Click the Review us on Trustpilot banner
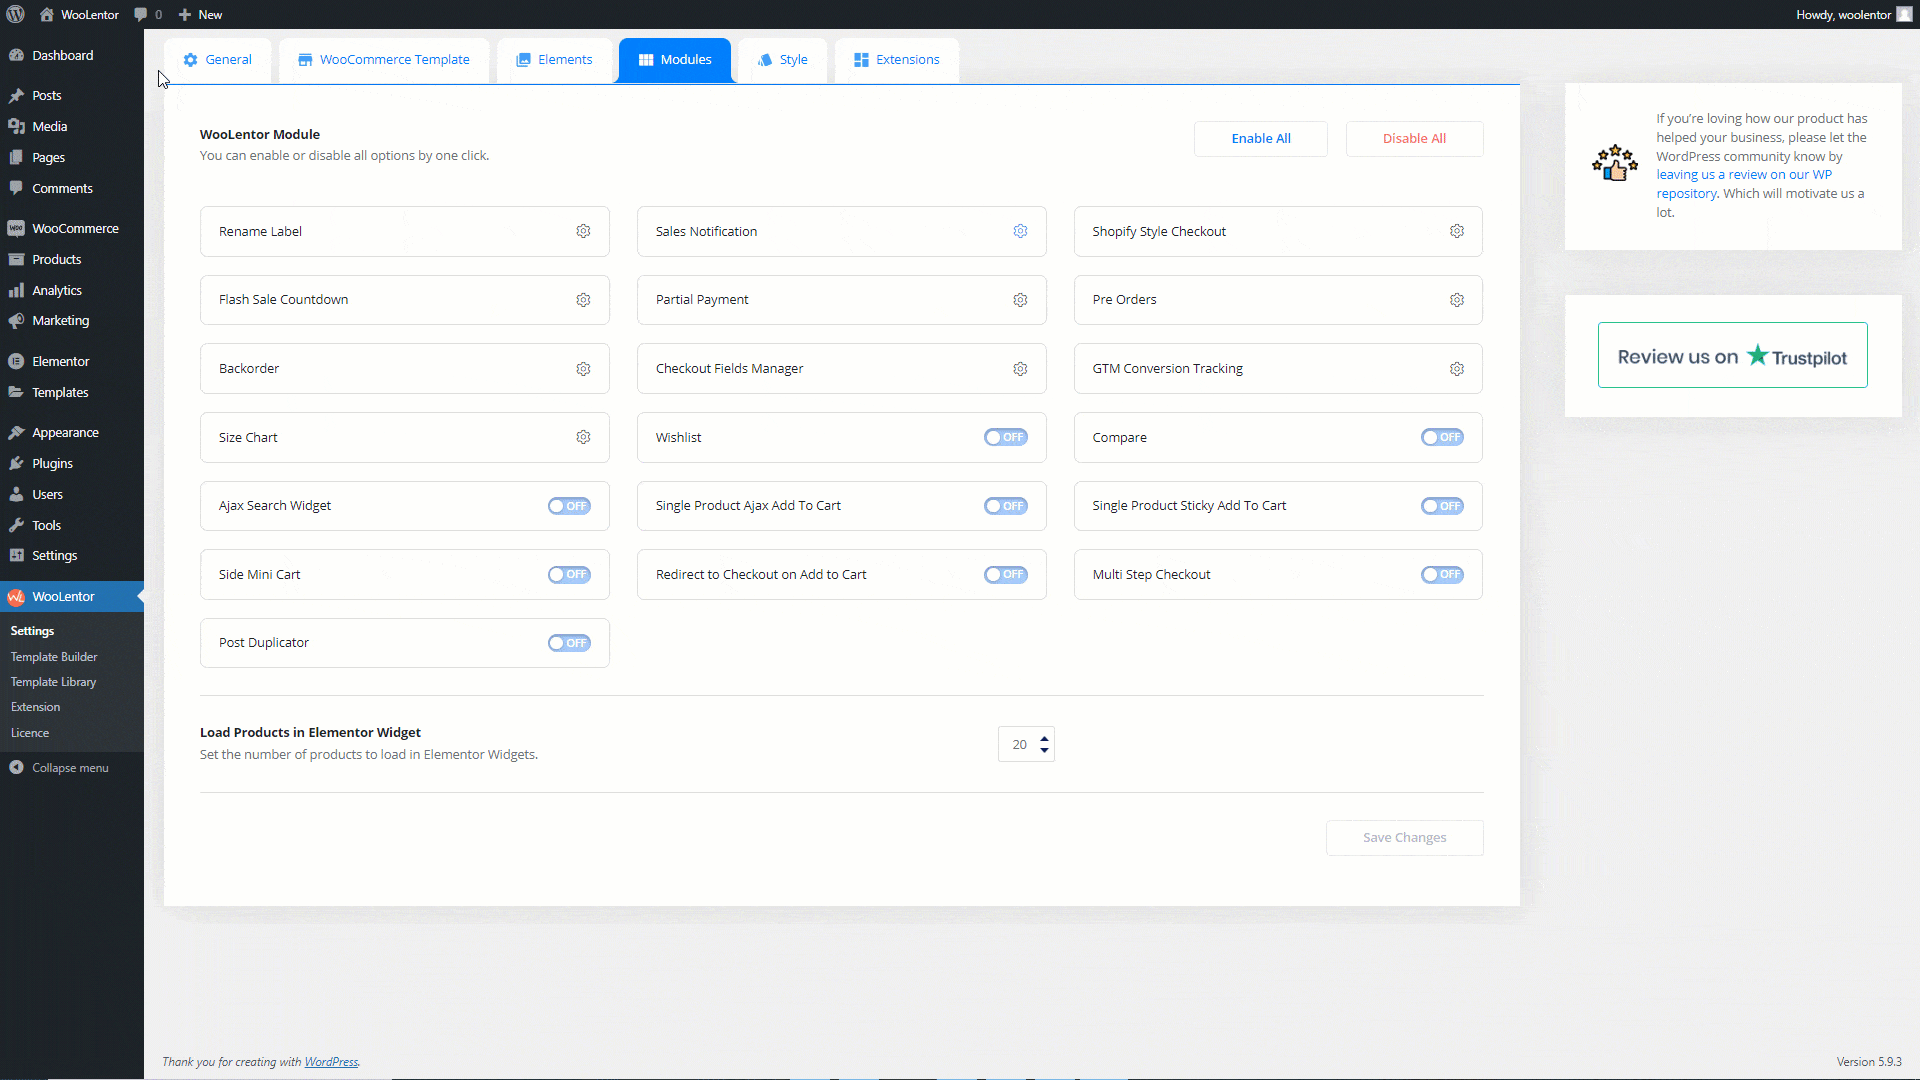Viewport: 1920px width, 1080px height. pos(1732,356)
